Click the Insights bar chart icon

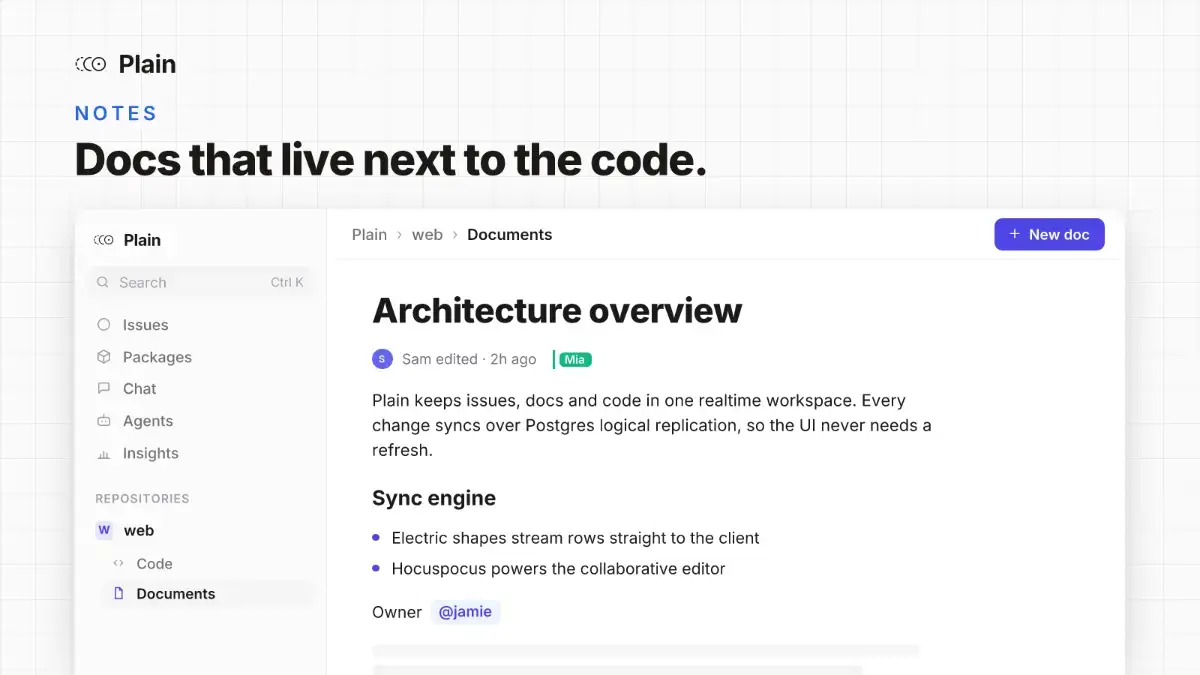tap(104, 454)
